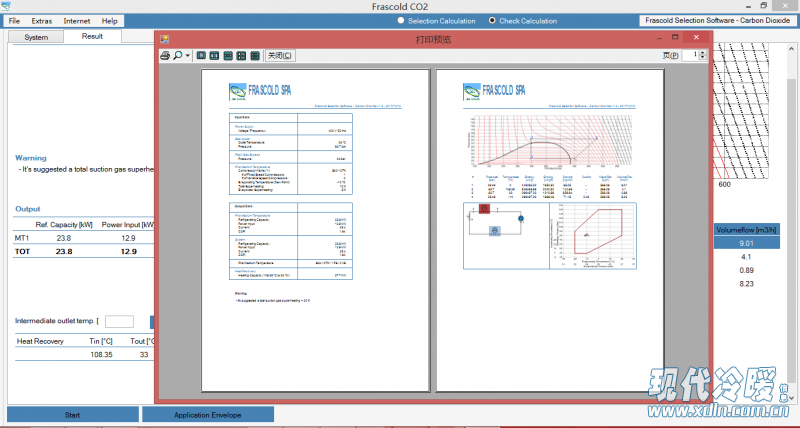
Task: Minimize the print preview window
Action: [x=659, y=38]
